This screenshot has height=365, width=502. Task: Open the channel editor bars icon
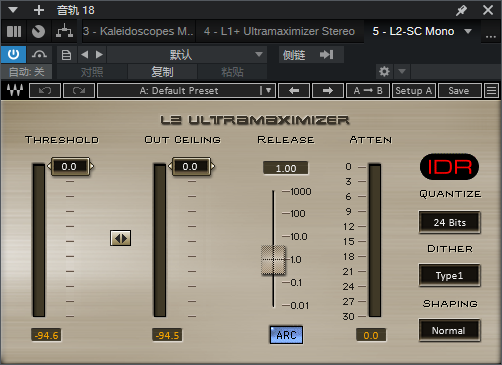click(14, 32)
